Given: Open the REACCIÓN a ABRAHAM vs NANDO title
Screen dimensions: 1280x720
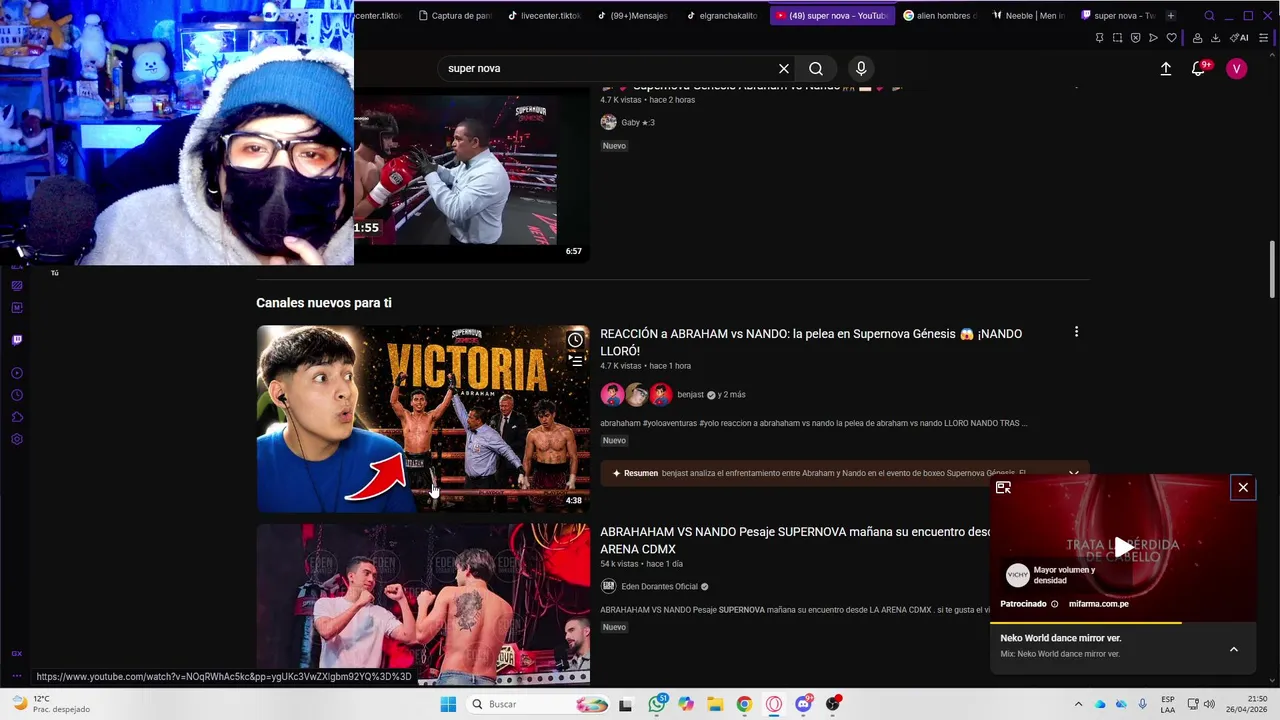Looking at the screenshot, I should [811, 342].
